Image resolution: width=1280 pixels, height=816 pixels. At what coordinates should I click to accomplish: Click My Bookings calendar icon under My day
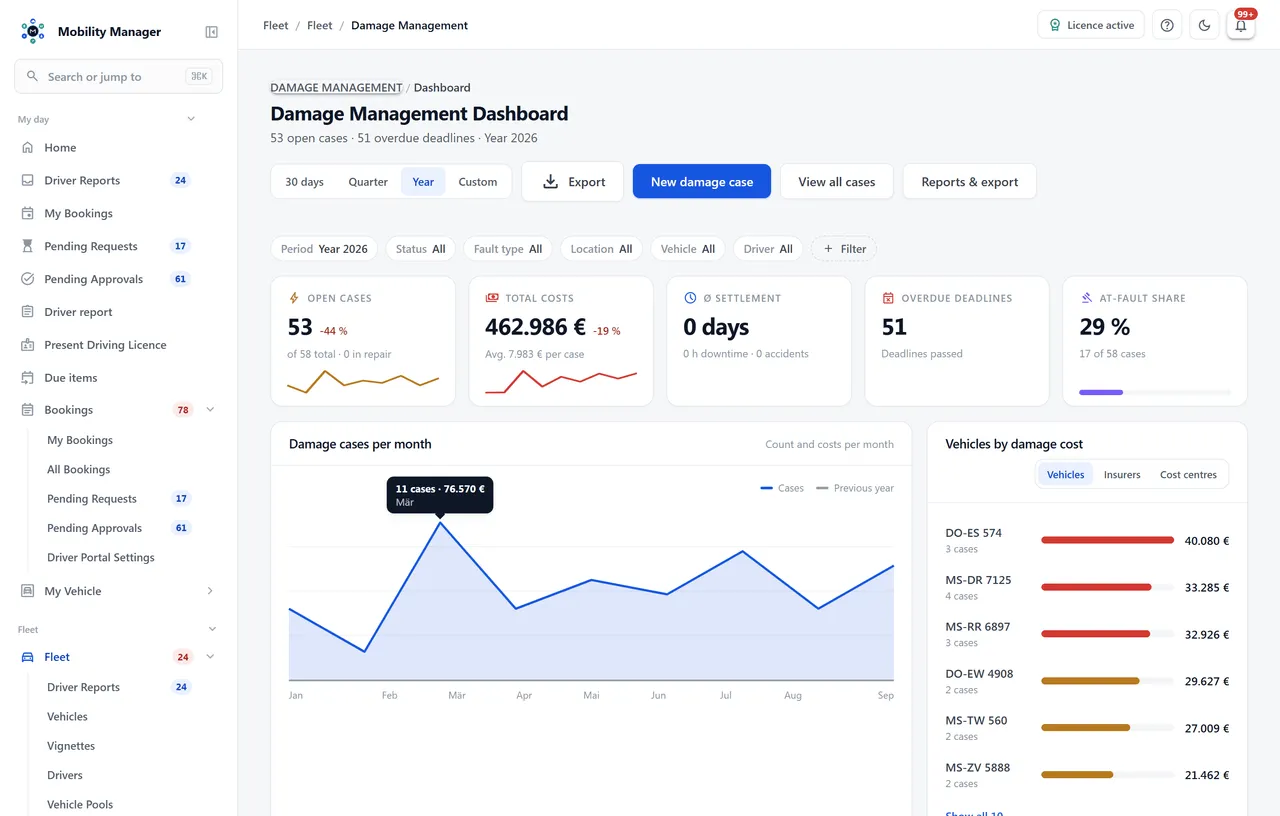coord(27,214)
